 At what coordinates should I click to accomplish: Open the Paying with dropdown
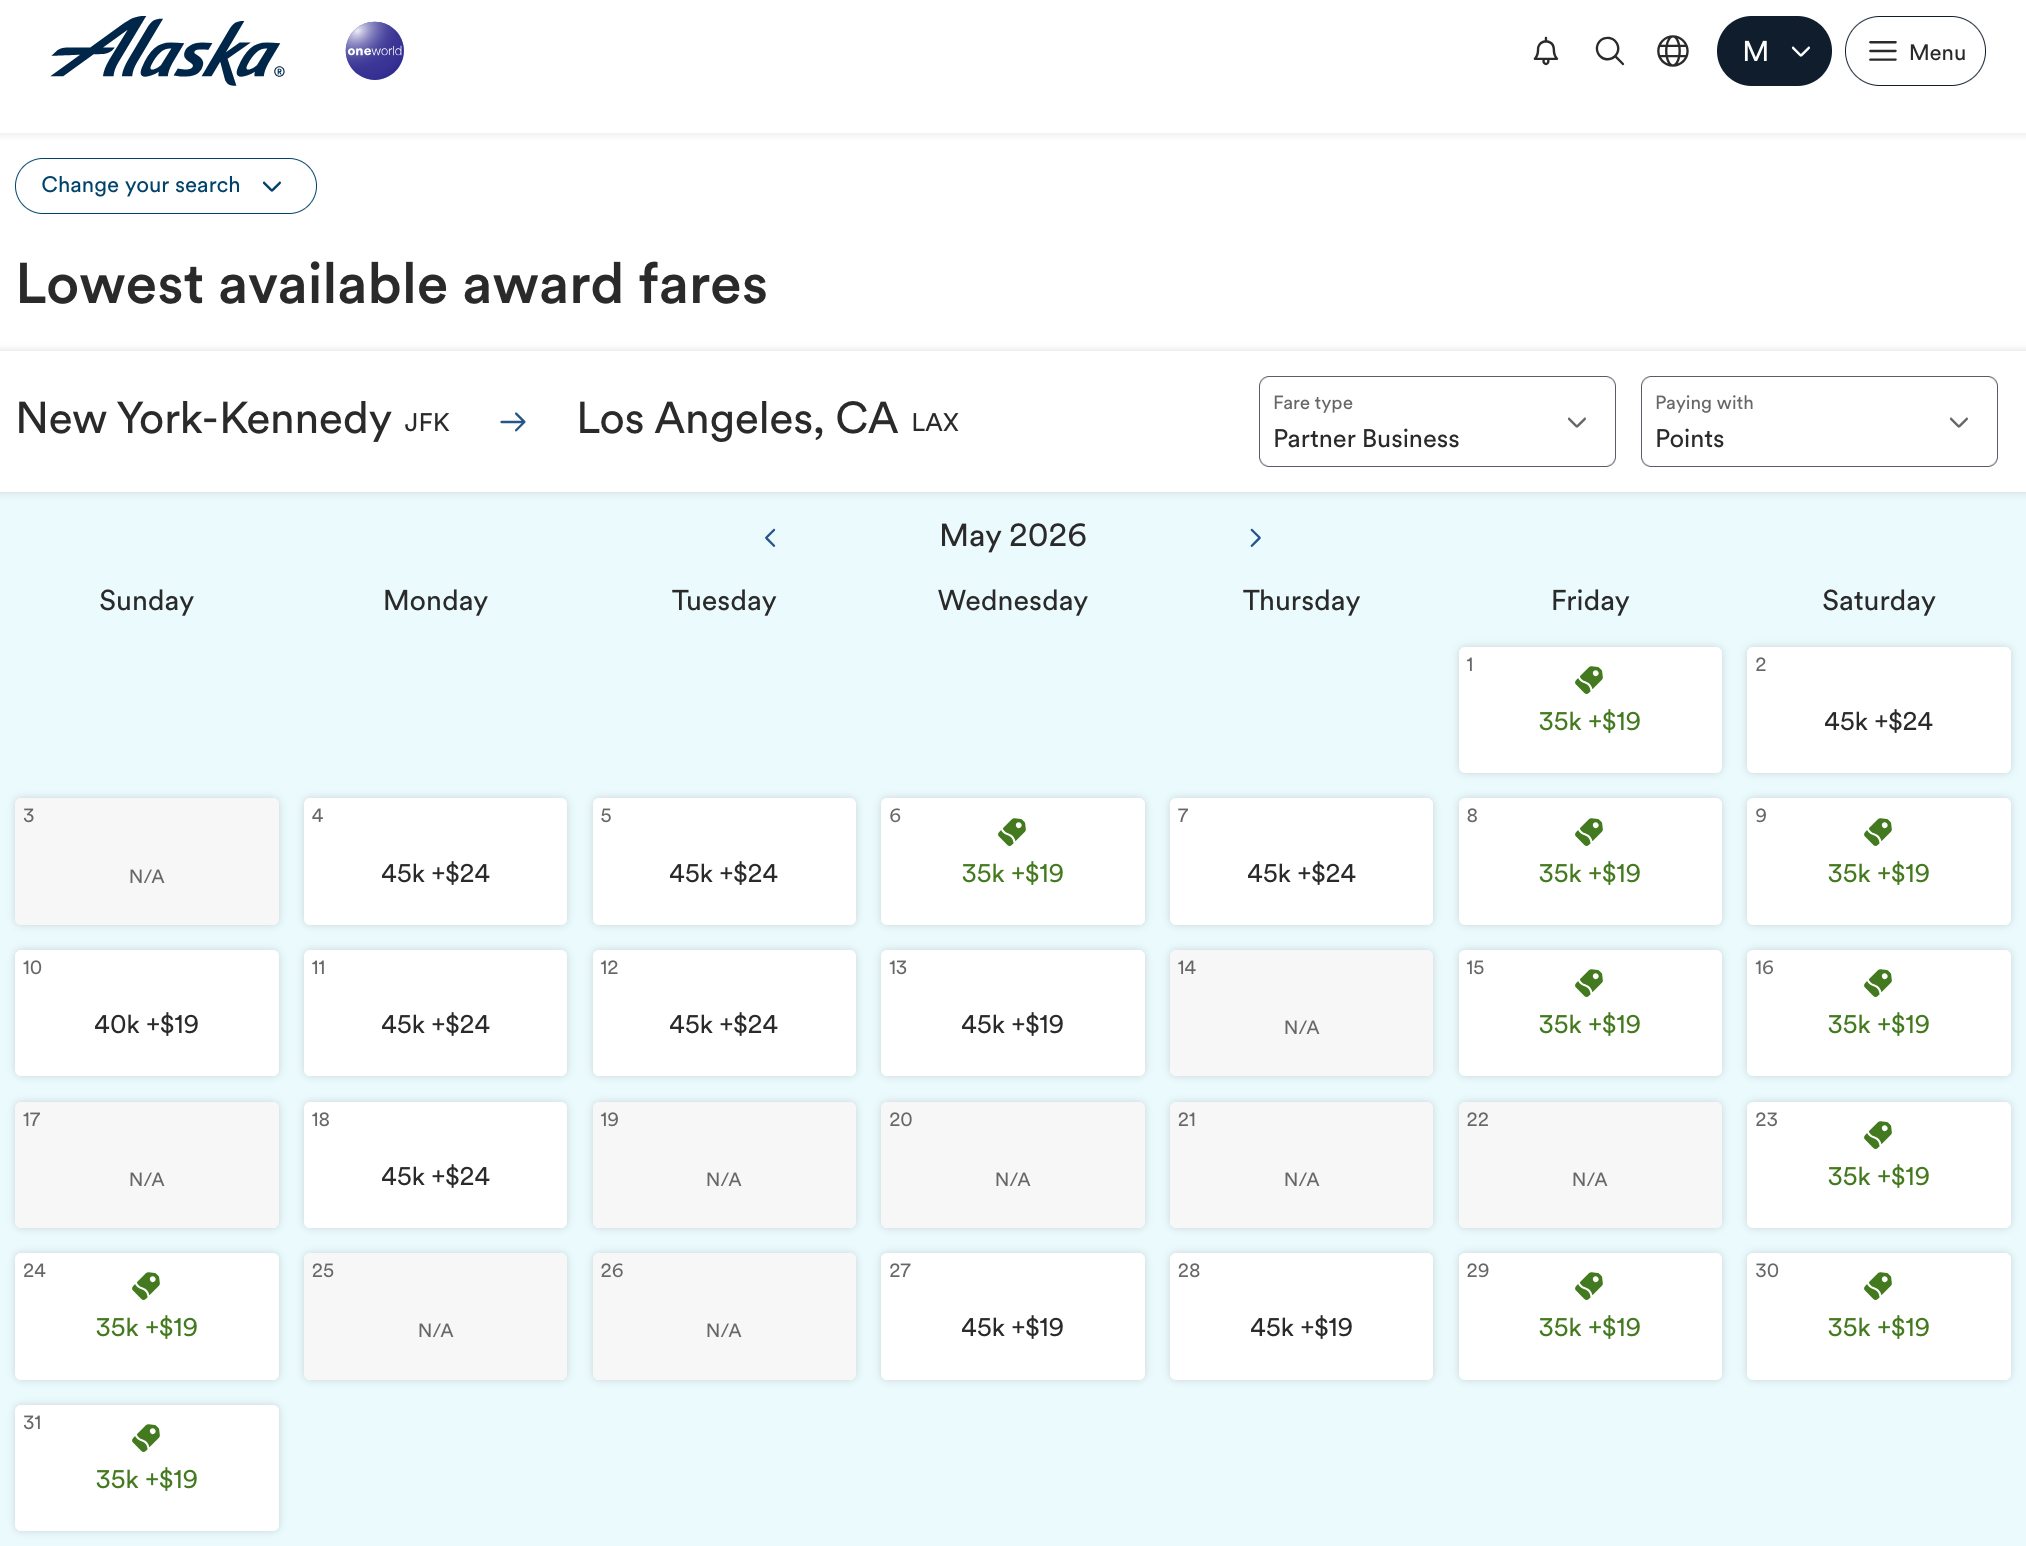[x=1818, y=422]
